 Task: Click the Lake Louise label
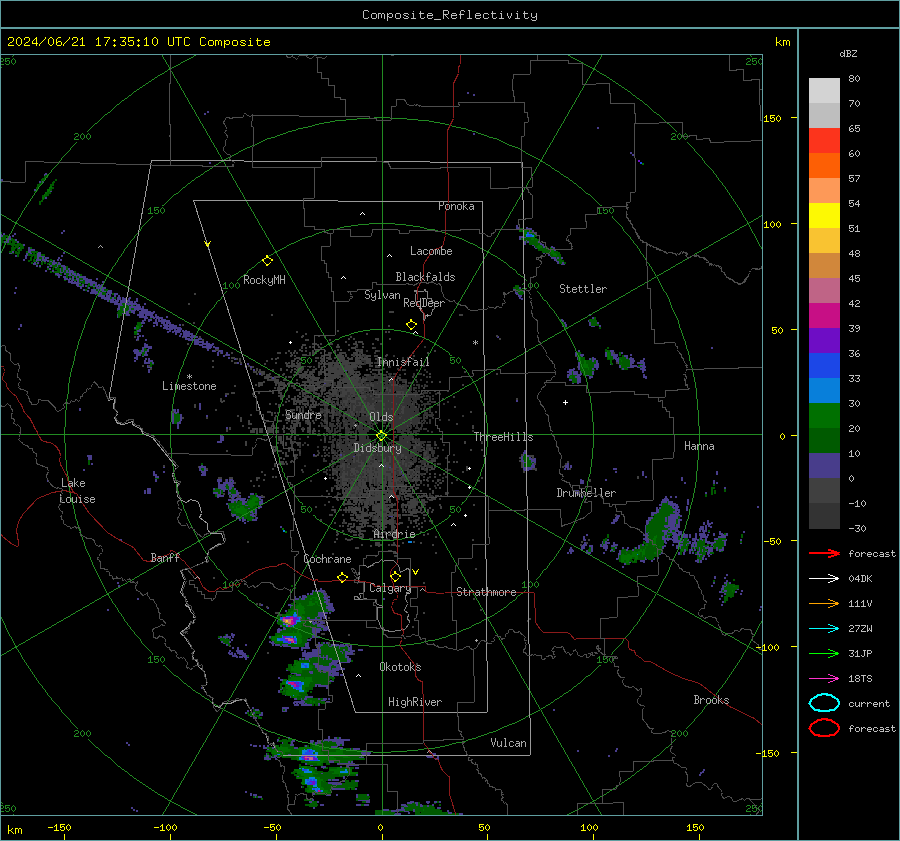77,491
